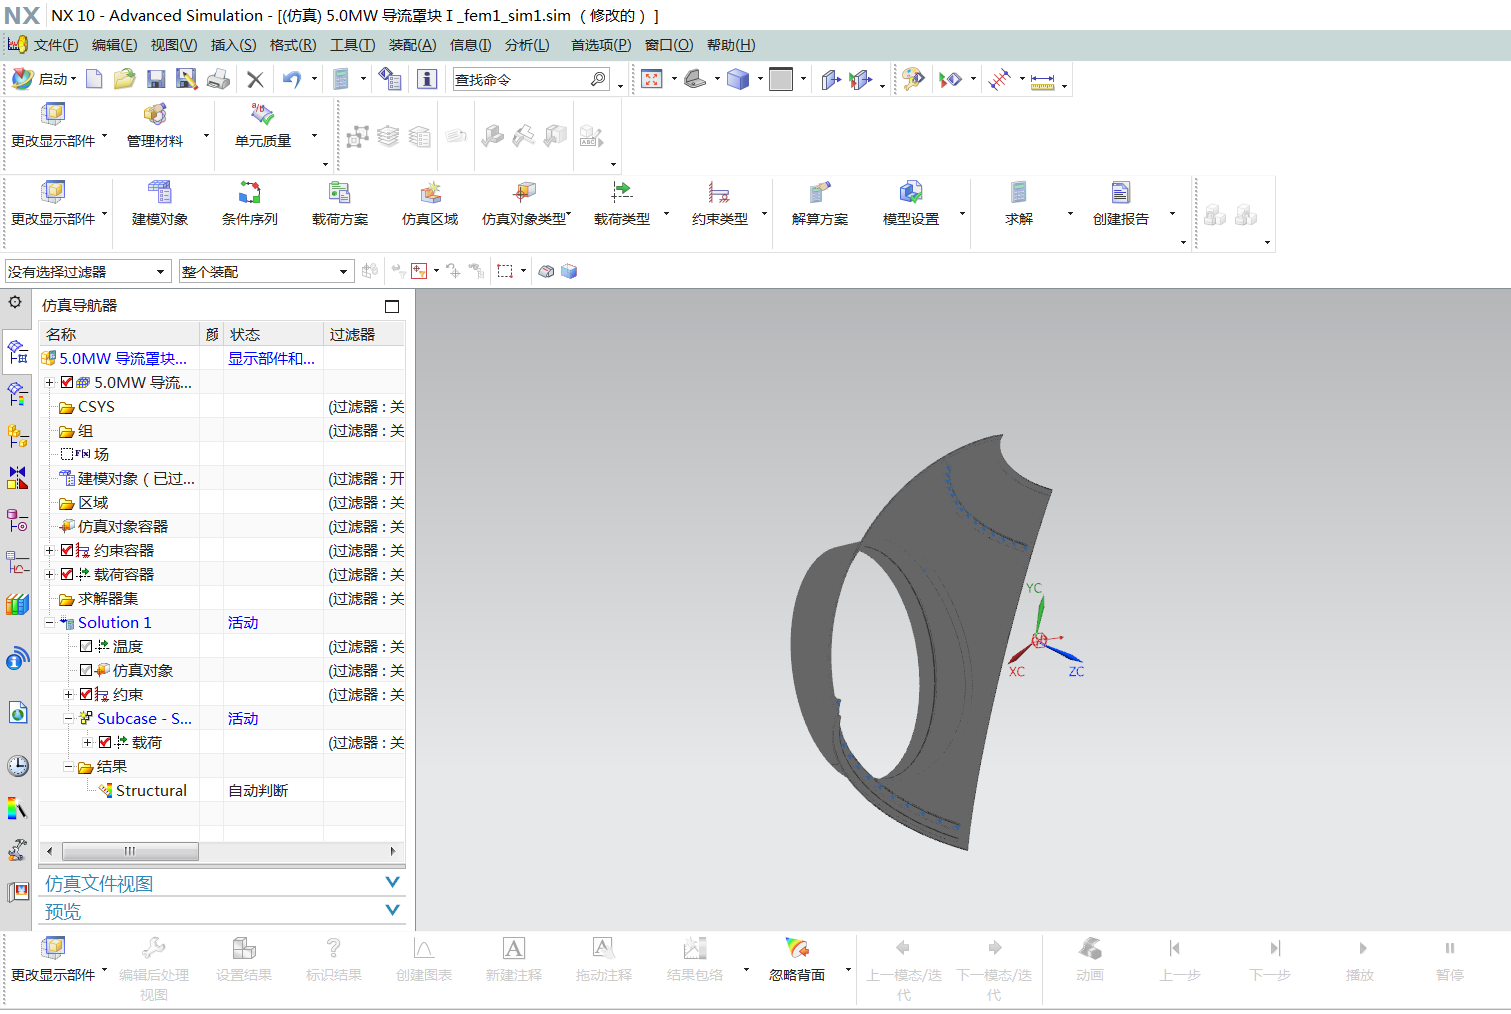This screenshot has width=1511, height=1014.
Task: Click 更改显示部件 in the top ribbon row
Action: click(53, 126)
